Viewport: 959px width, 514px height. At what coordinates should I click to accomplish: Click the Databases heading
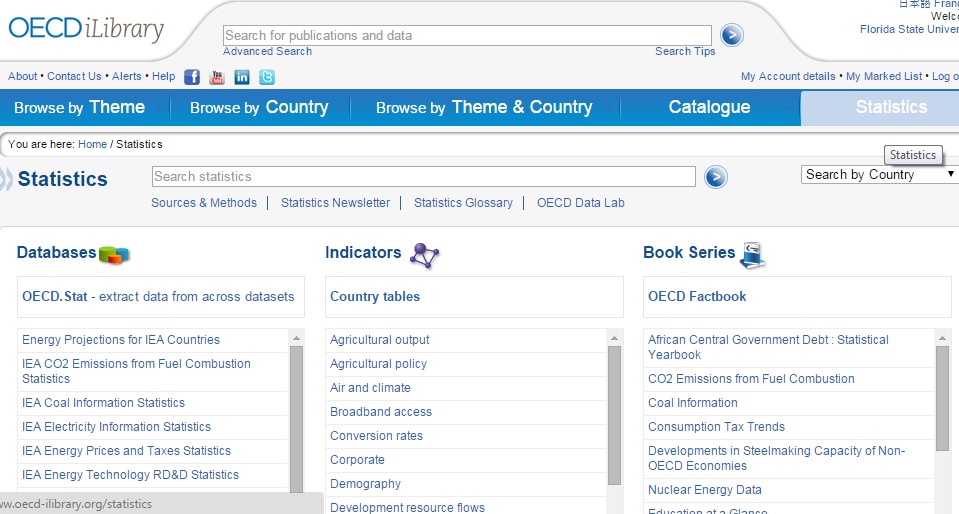pyautogui.click(x=56, y=253)
